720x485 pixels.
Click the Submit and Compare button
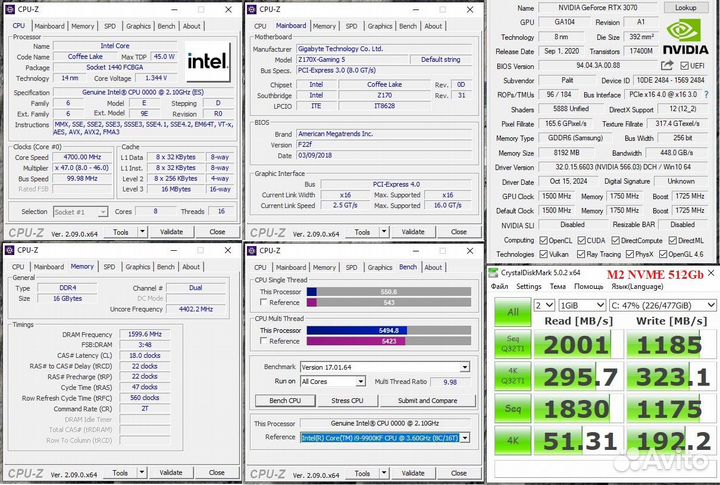428,400
